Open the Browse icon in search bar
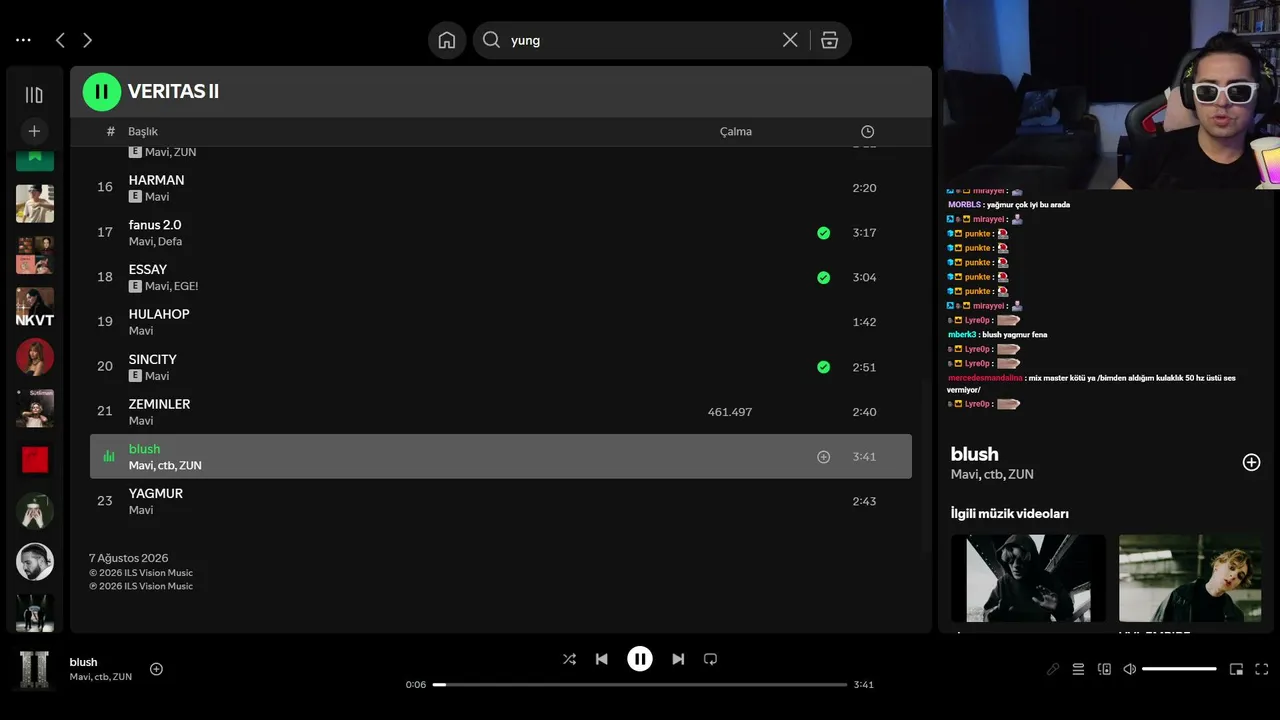 point(829,40)
